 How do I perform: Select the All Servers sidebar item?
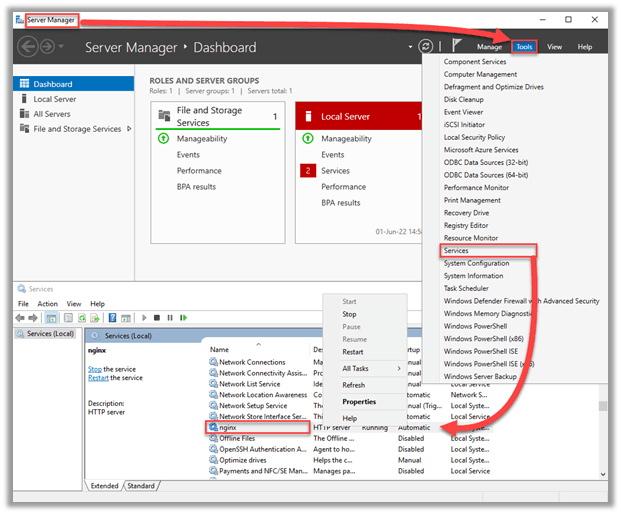(51, 114)
